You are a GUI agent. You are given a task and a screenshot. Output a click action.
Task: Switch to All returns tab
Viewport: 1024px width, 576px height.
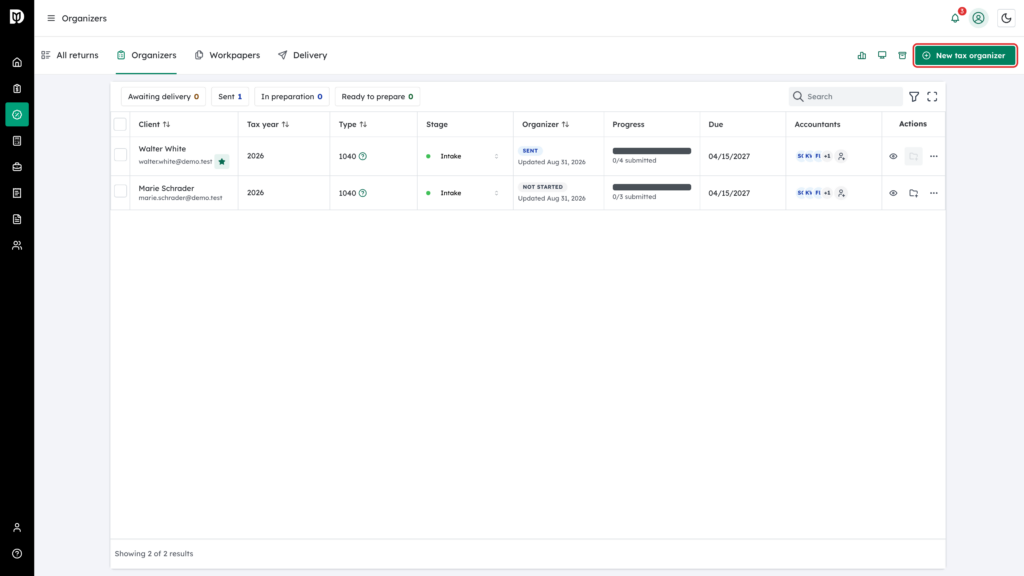[70, 56]
